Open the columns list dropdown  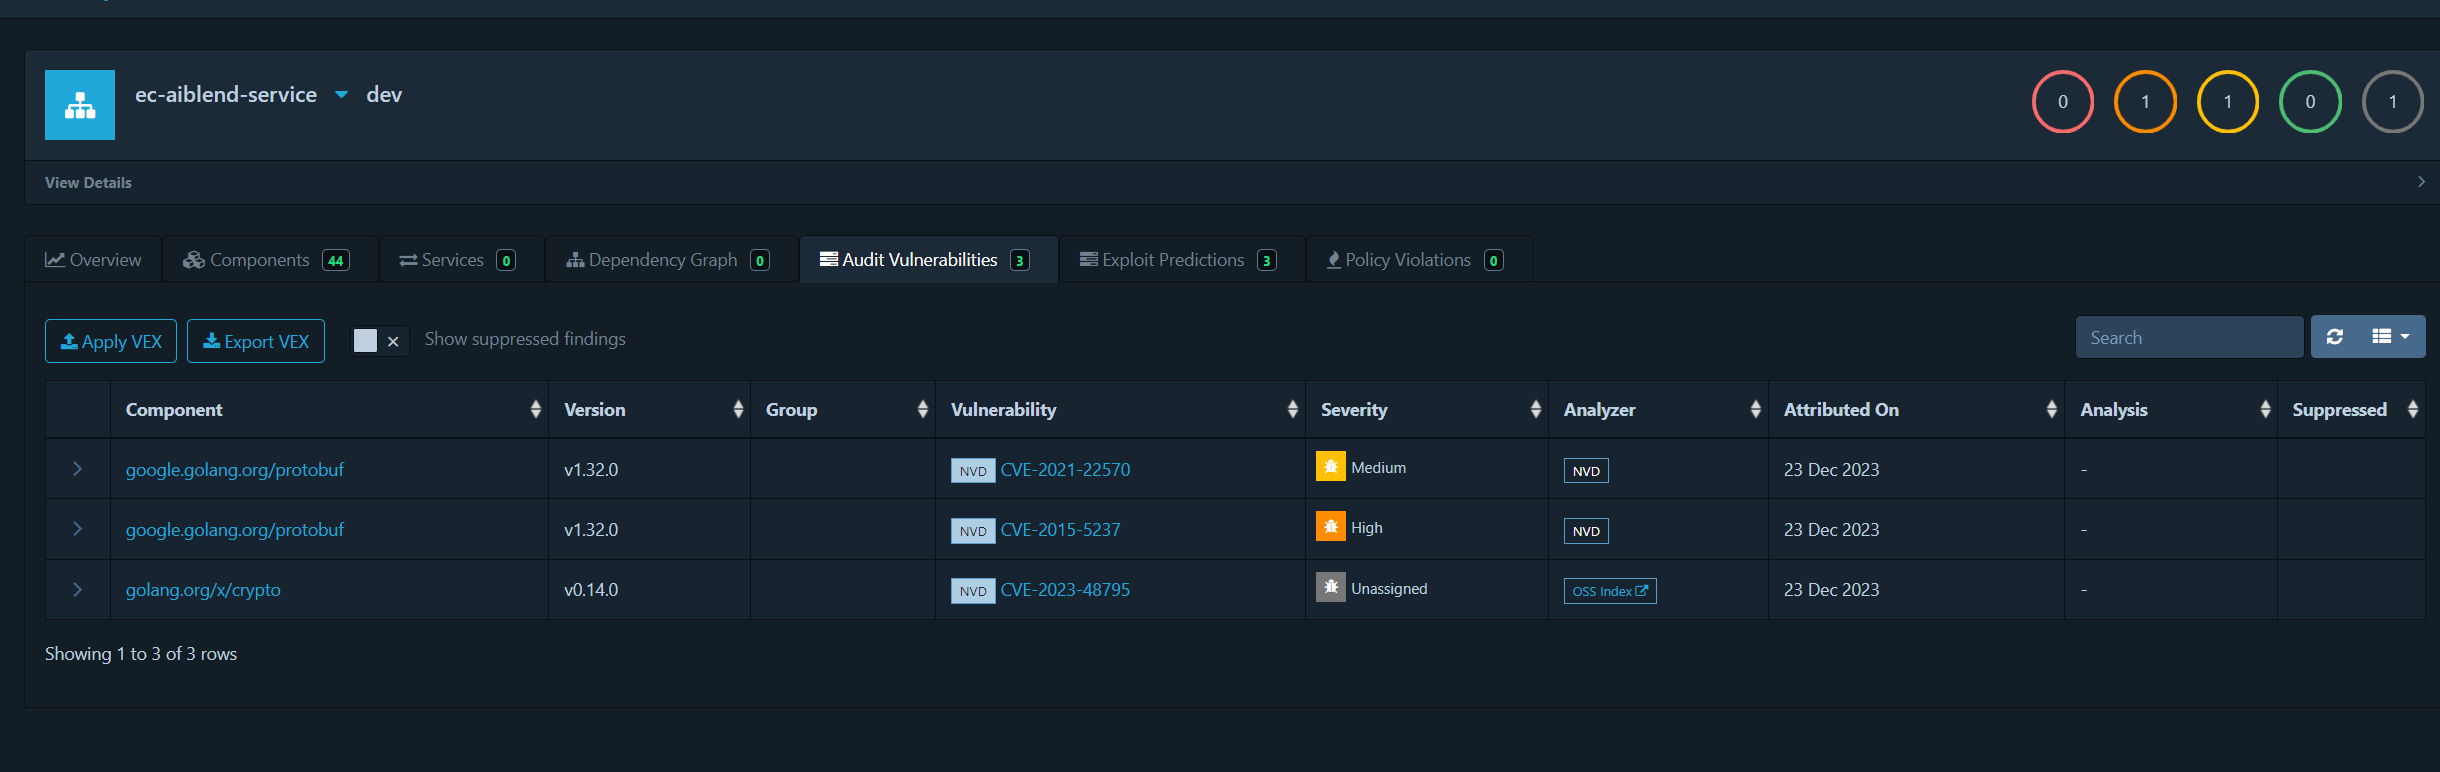click(x=2391, y=337)
